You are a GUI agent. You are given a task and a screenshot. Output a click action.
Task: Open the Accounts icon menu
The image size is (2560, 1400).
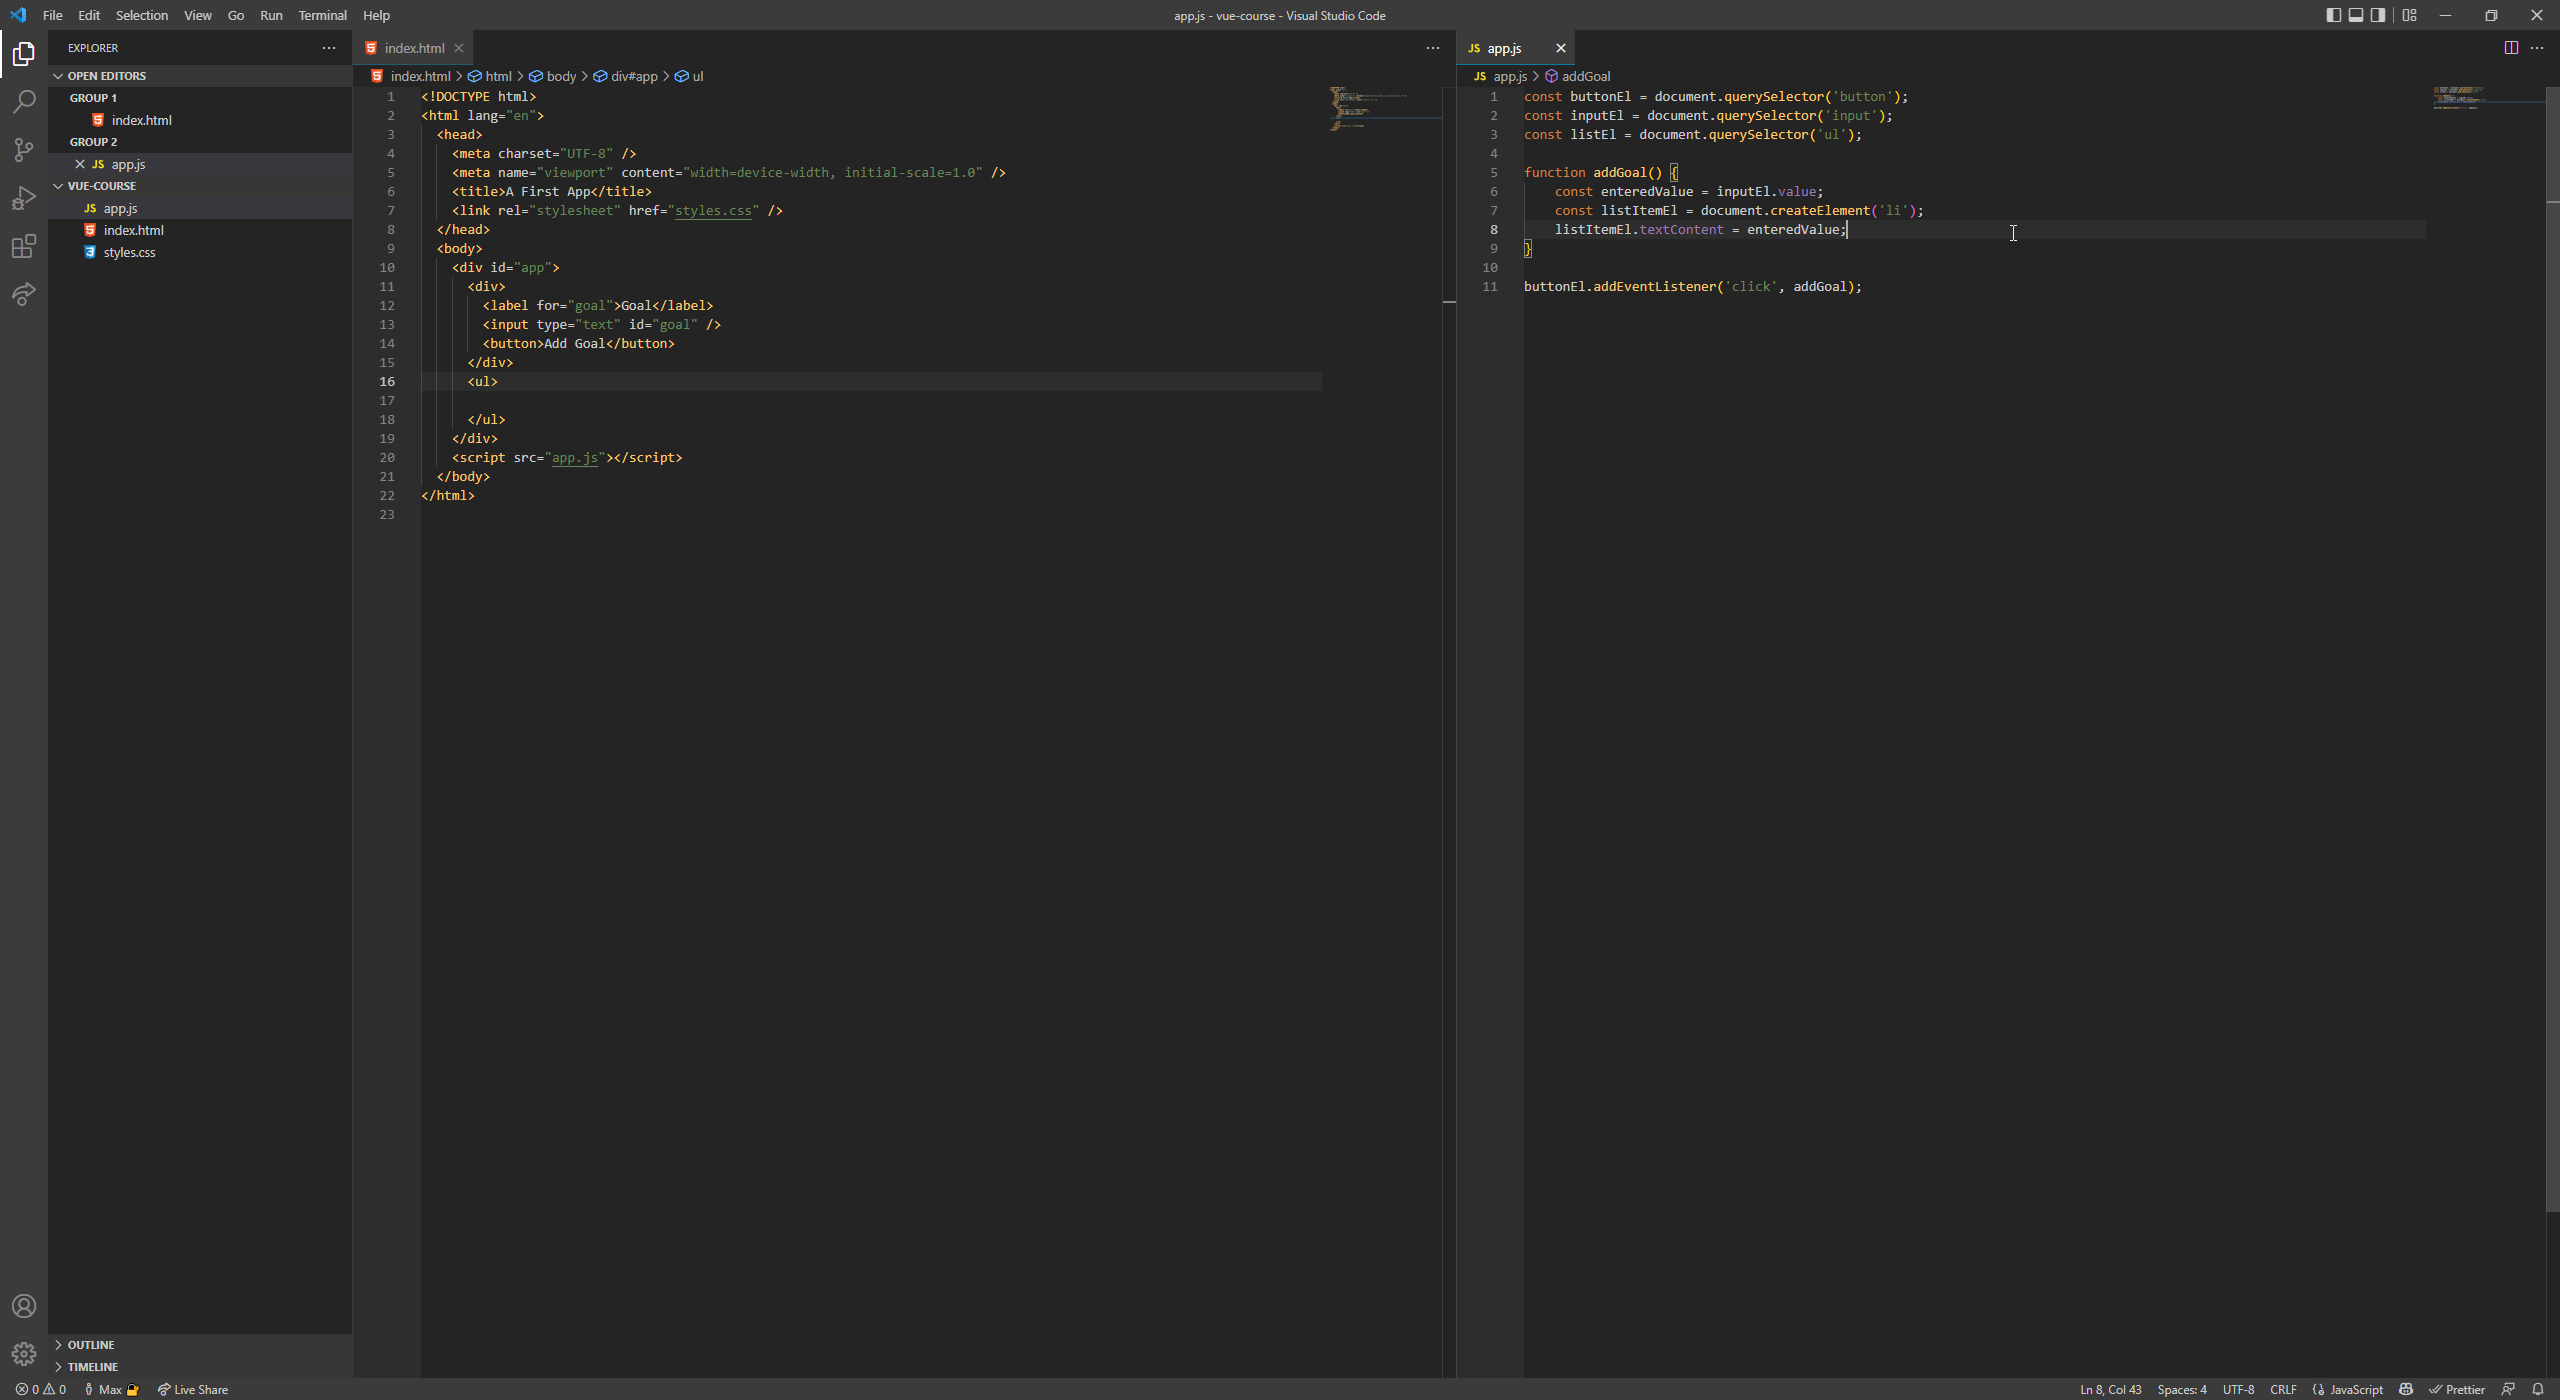pos(24,1306)
